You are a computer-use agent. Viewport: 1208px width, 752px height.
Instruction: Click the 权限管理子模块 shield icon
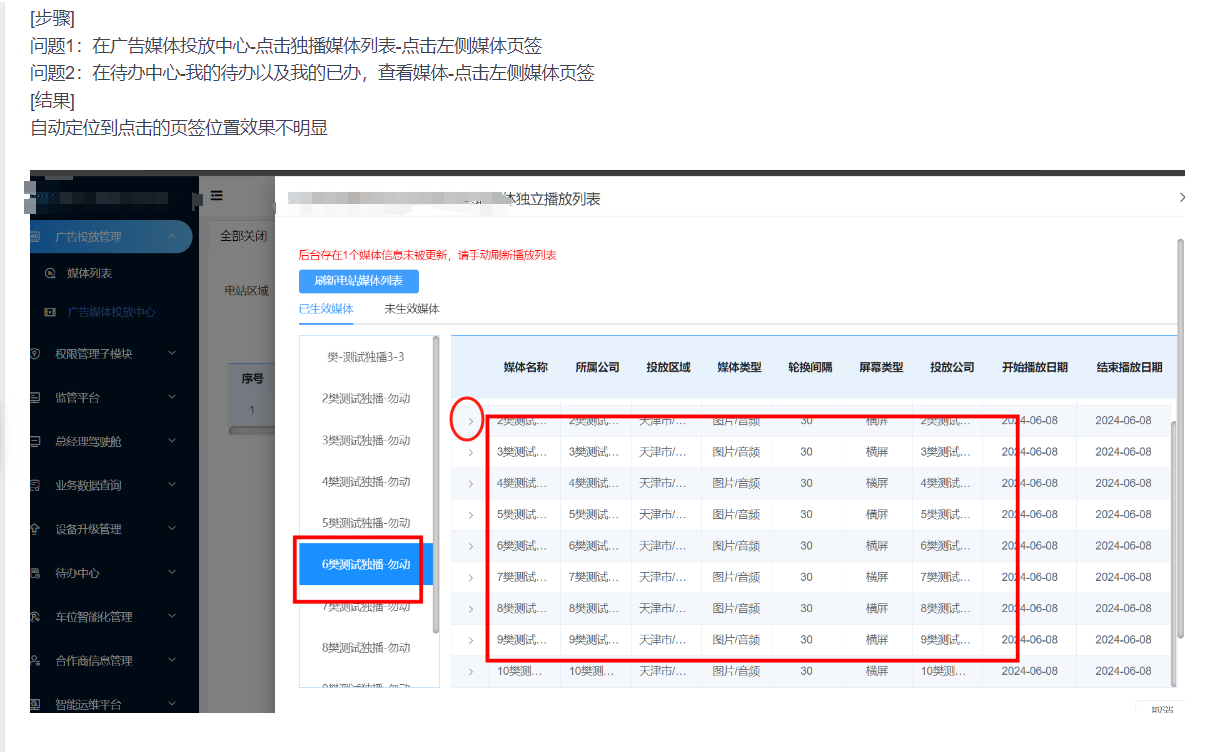pyautogui.click(x=35, y=353)
